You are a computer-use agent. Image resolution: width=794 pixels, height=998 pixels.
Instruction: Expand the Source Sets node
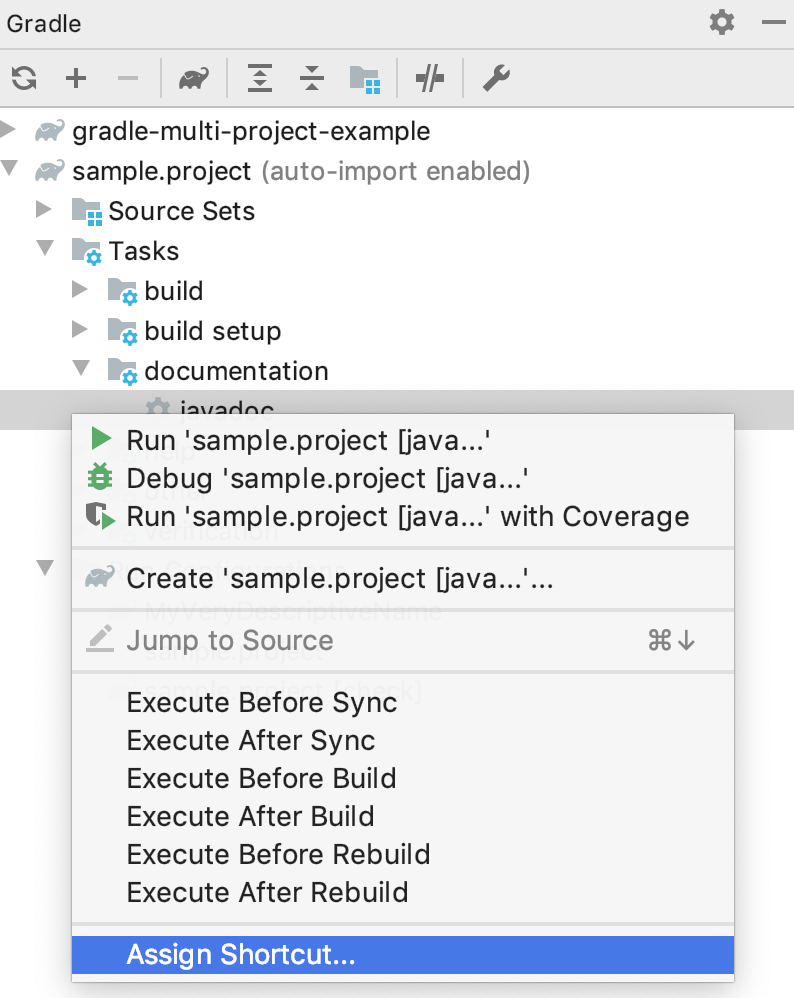pos(45,211)
